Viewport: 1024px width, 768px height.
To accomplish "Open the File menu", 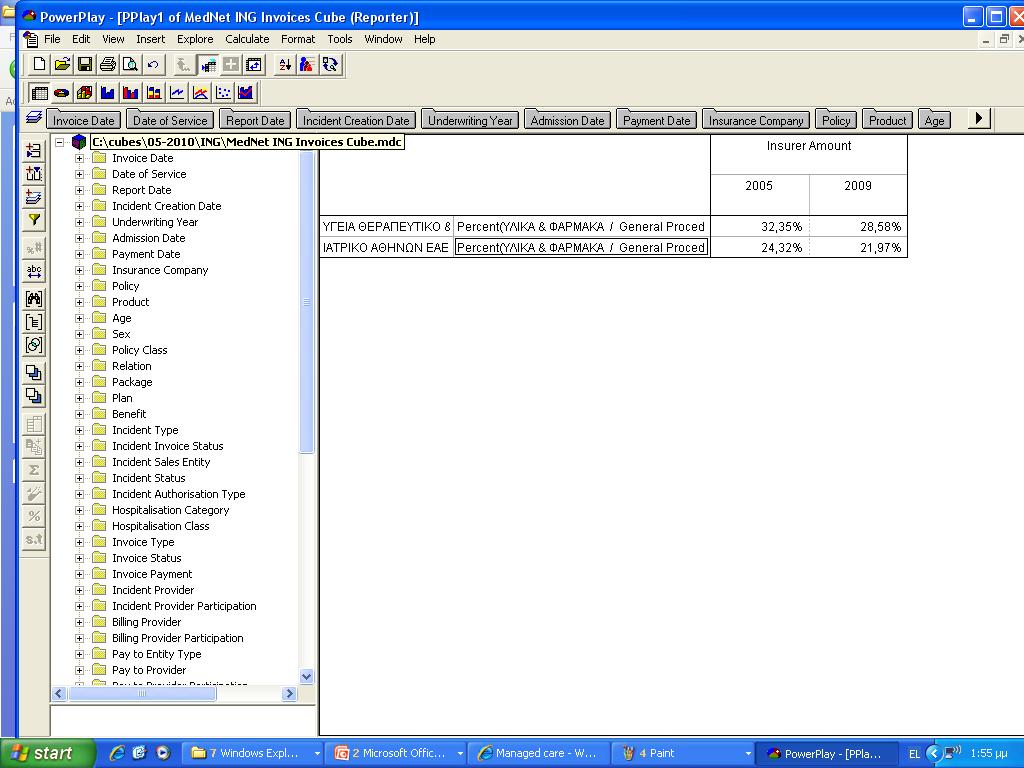I will click(x=52, y=39).
